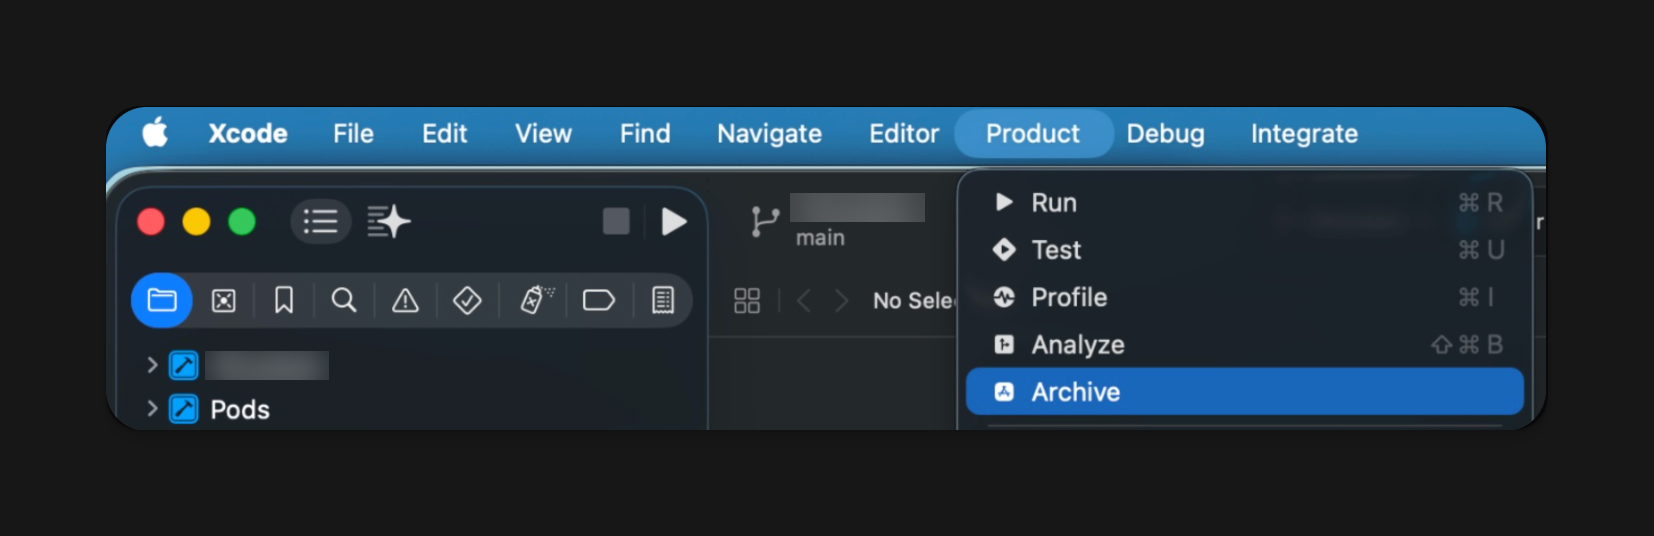This screenshot has height=536, width=1654.
Task: Stop the running scheme
Action: click(616, 221)
